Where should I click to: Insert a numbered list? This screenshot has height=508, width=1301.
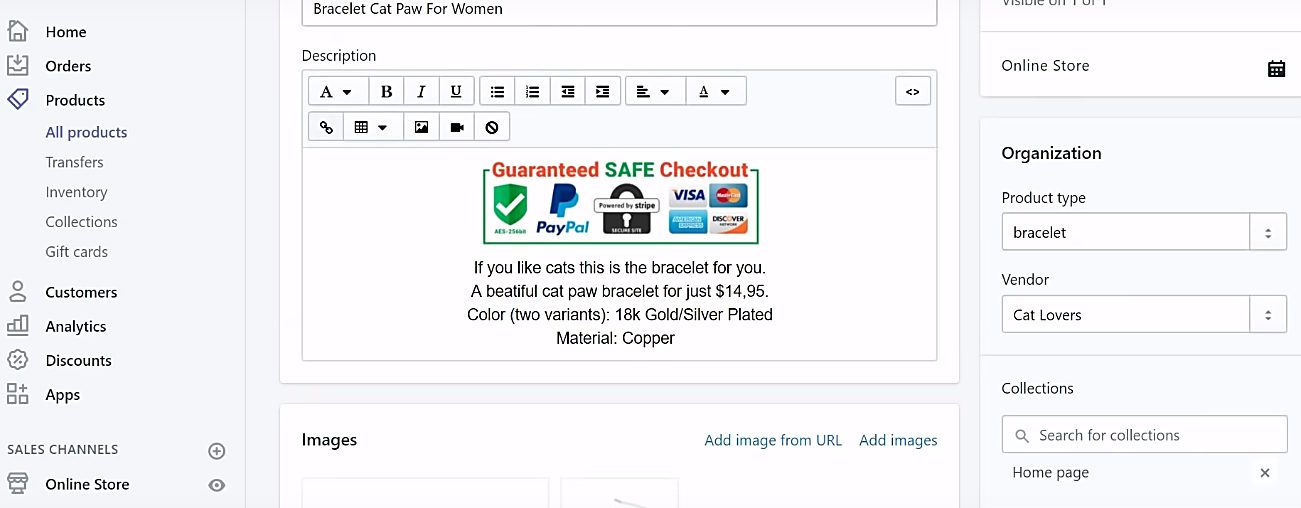pyautogui.click(x=532, y=91)
